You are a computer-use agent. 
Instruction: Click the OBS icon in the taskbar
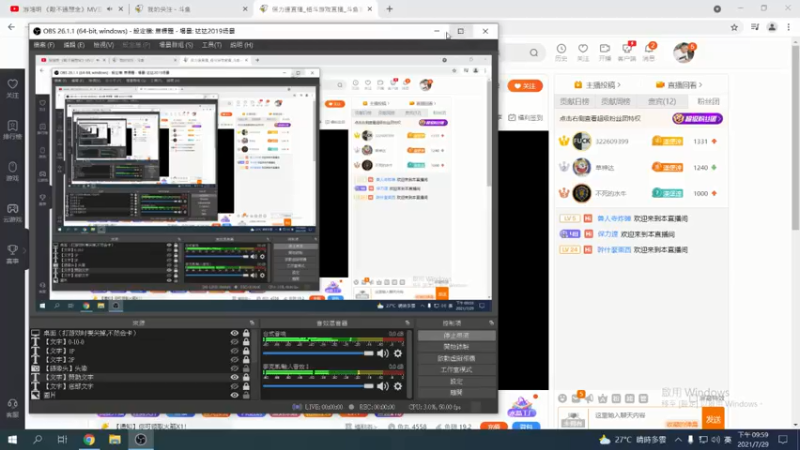(x=141, y=439)
